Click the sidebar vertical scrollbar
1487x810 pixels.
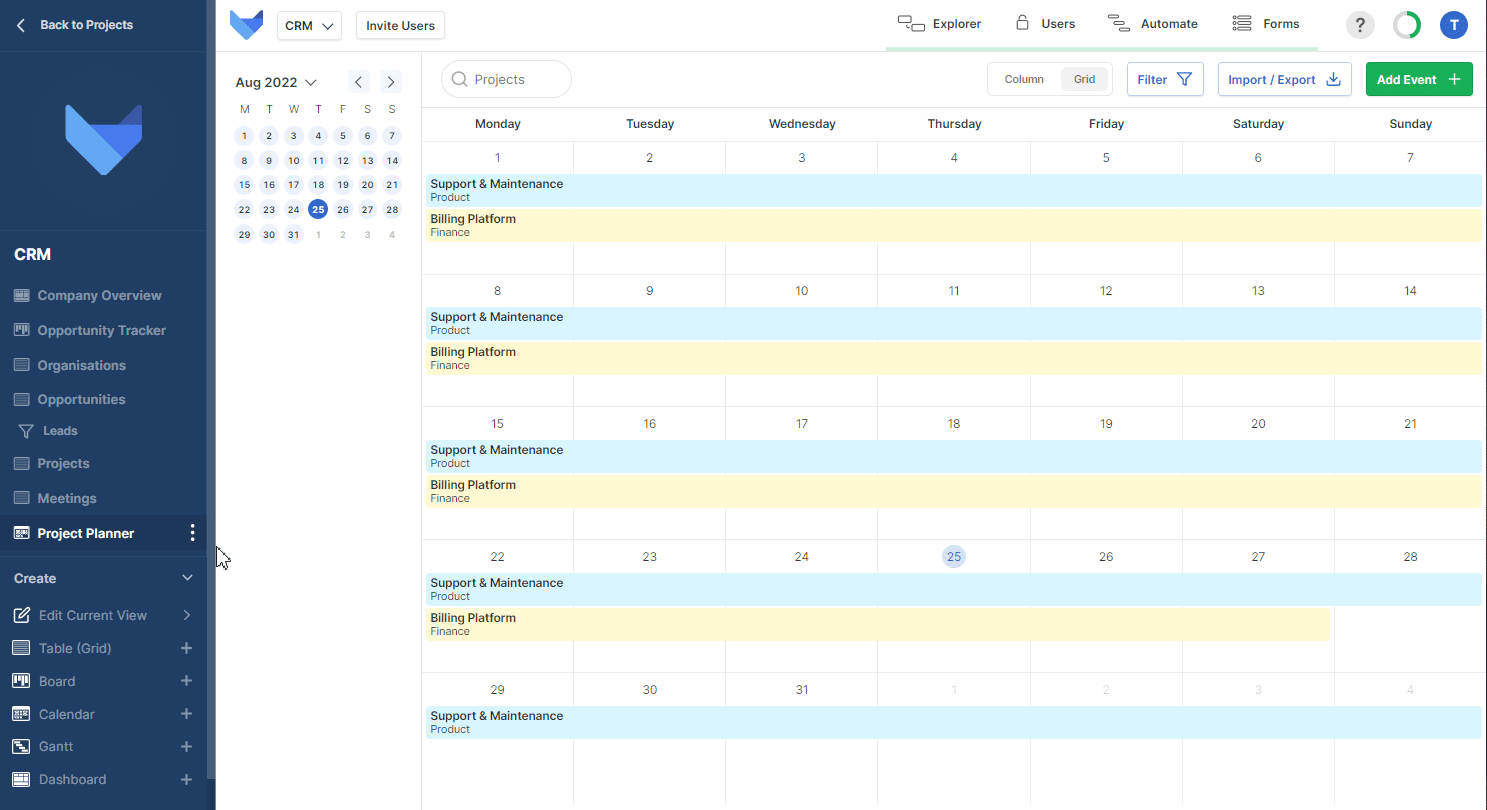(x=210, y=390)
